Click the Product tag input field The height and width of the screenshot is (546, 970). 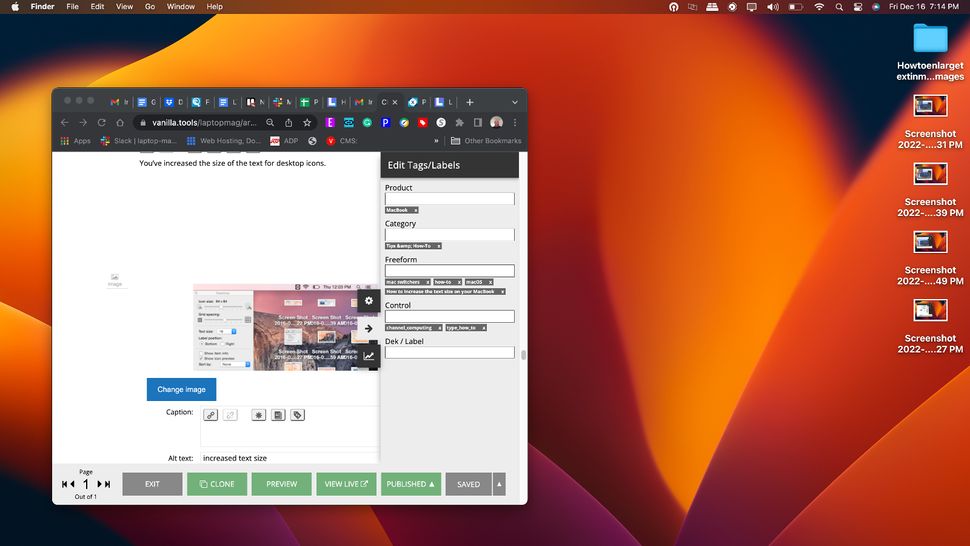(x=450, y=199)
